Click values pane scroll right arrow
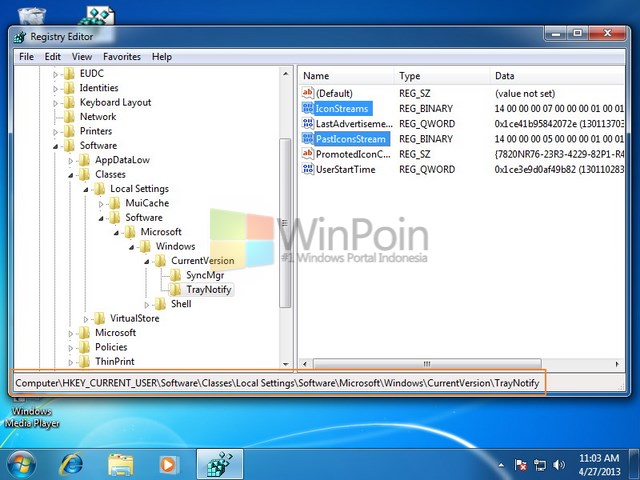640x480 pixels. click(617, 364)
